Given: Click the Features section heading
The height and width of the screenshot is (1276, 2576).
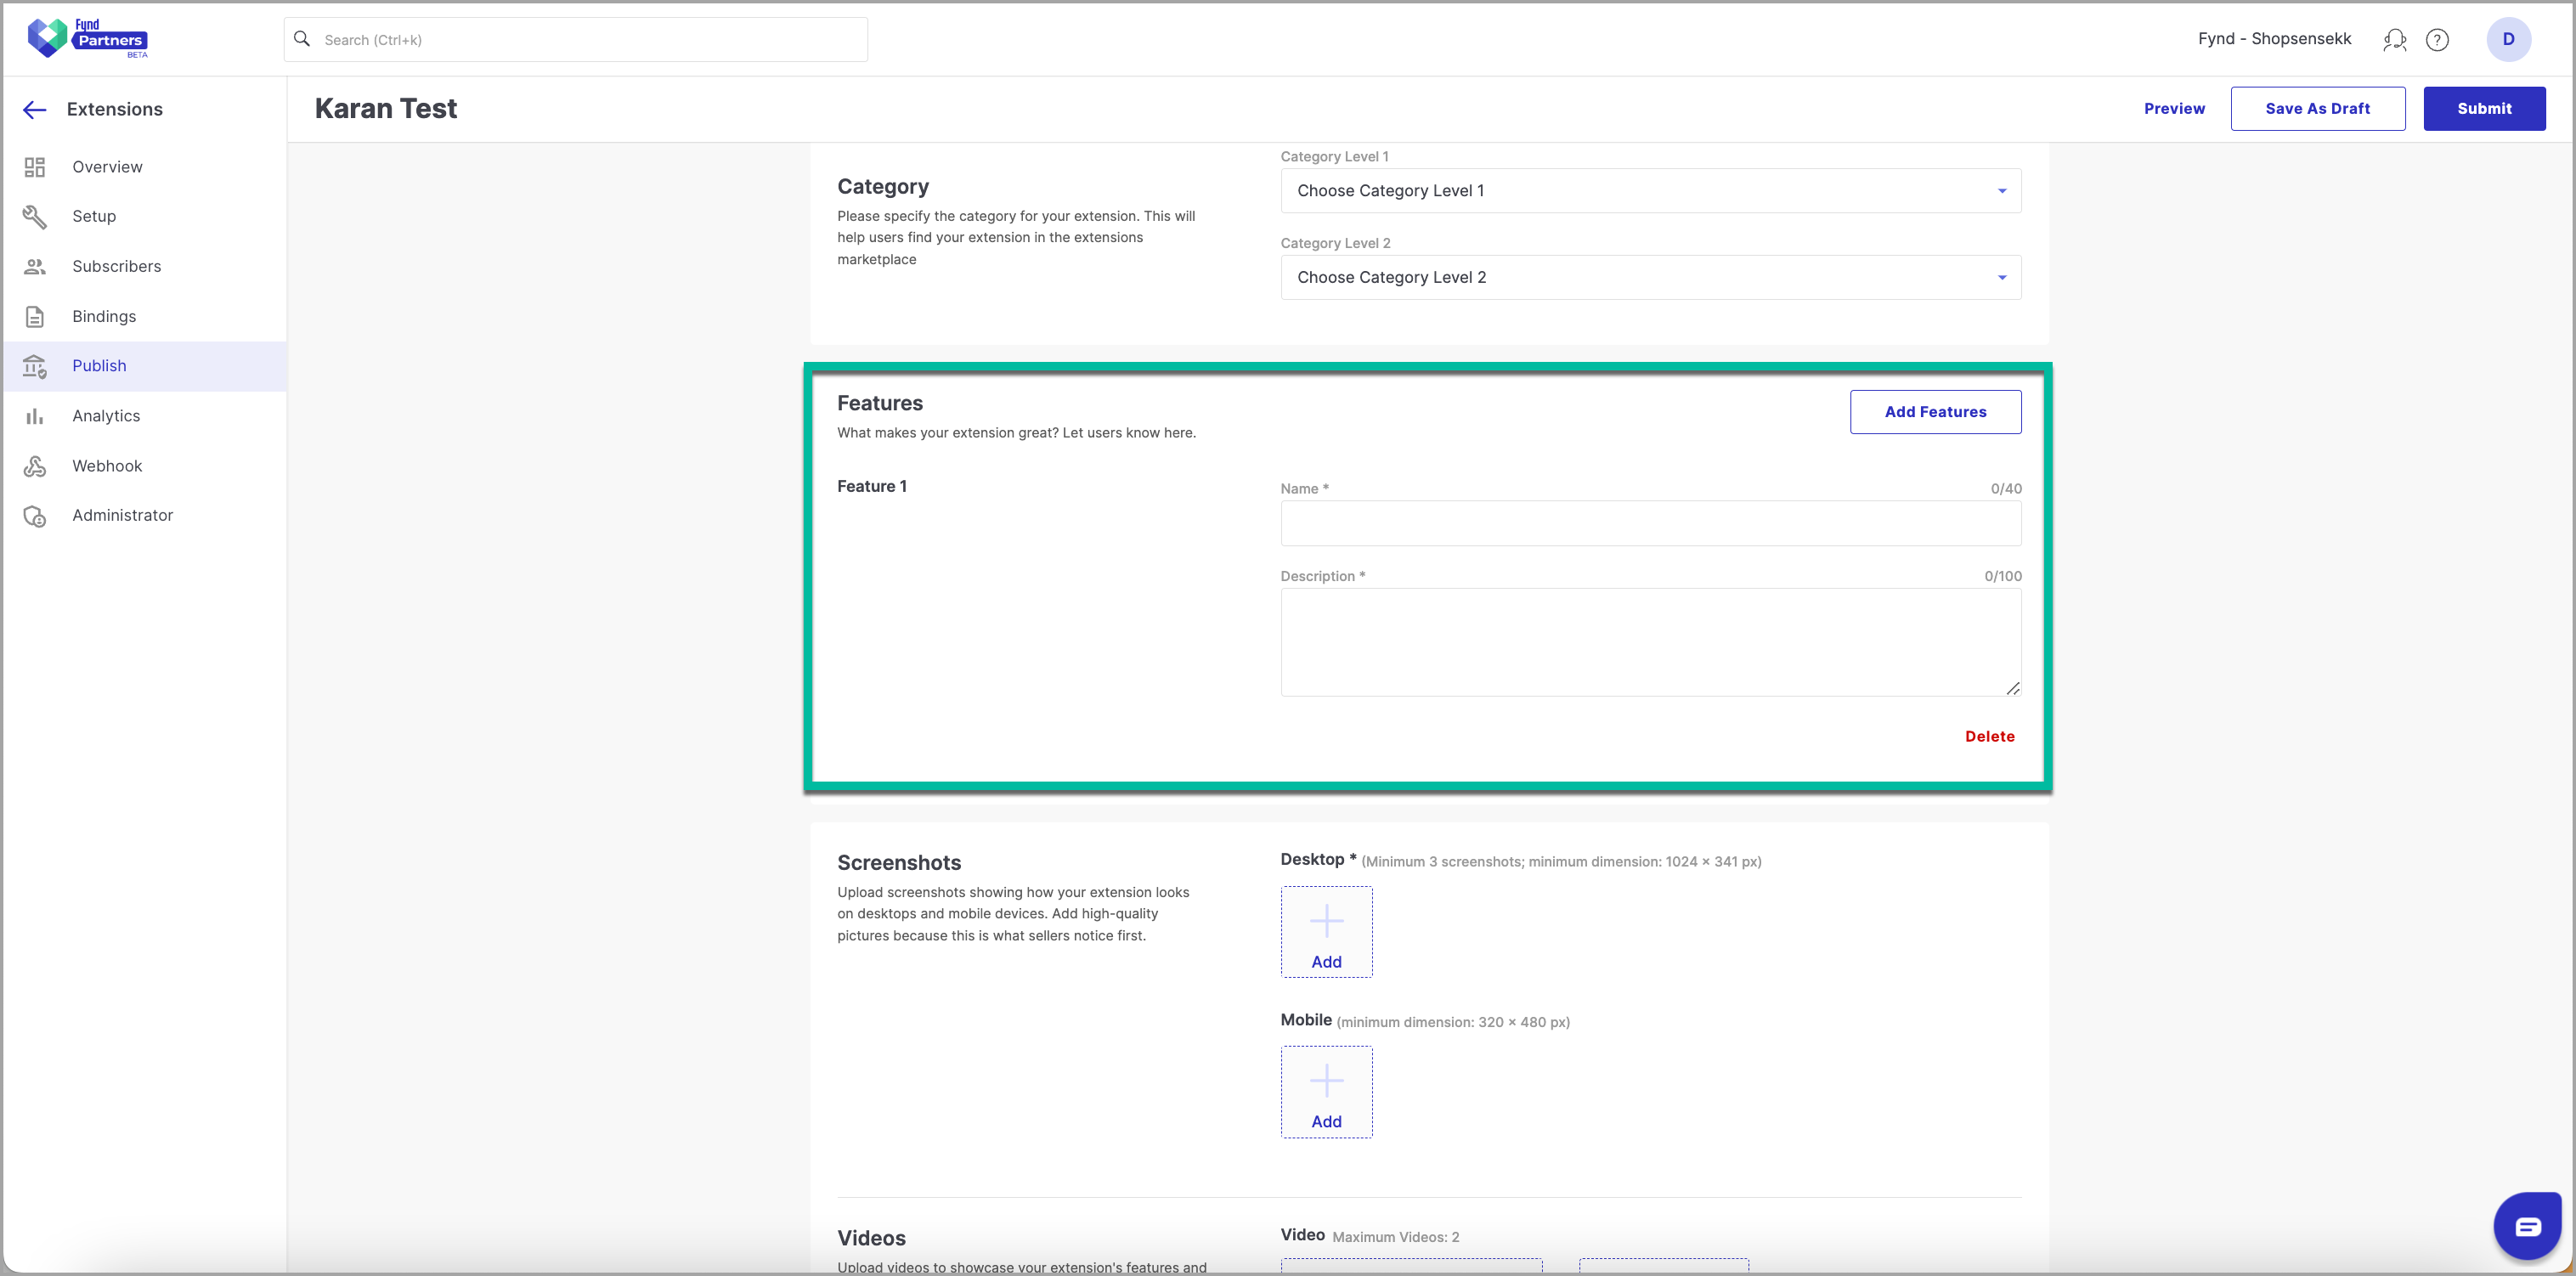Looking at the screenshot, I should tap(879, 404).
